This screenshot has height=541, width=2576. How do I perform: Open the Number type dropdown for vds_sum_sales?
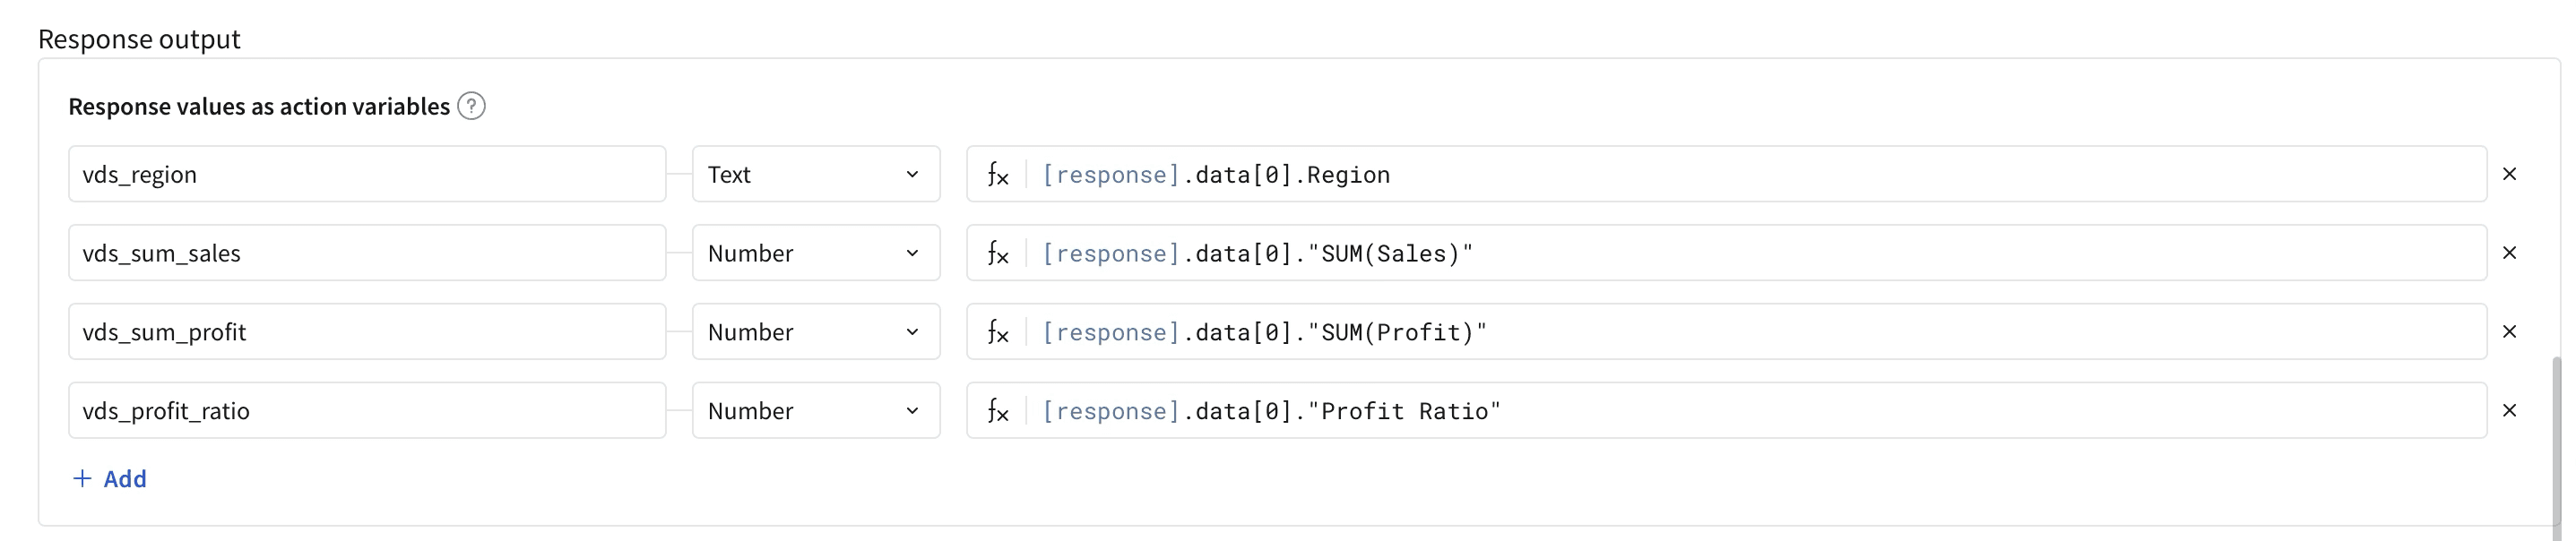(816, 253)
